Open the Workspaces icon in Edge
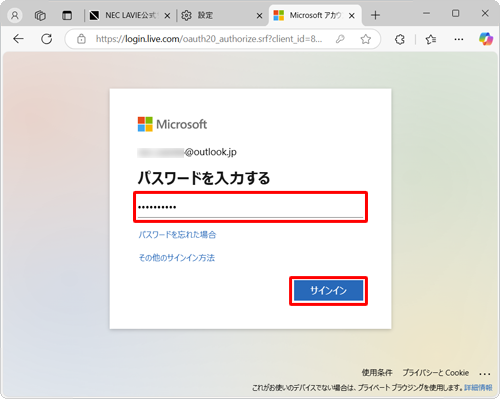Image resolution: width=500 pixels, height=399 pixels. coord(40,15)
